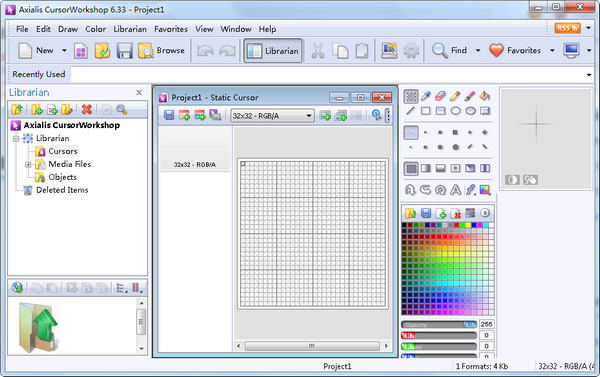
Task: Click the Undo arrow in main toolbar
Action: pyautogui.click(x=205, y=51)
